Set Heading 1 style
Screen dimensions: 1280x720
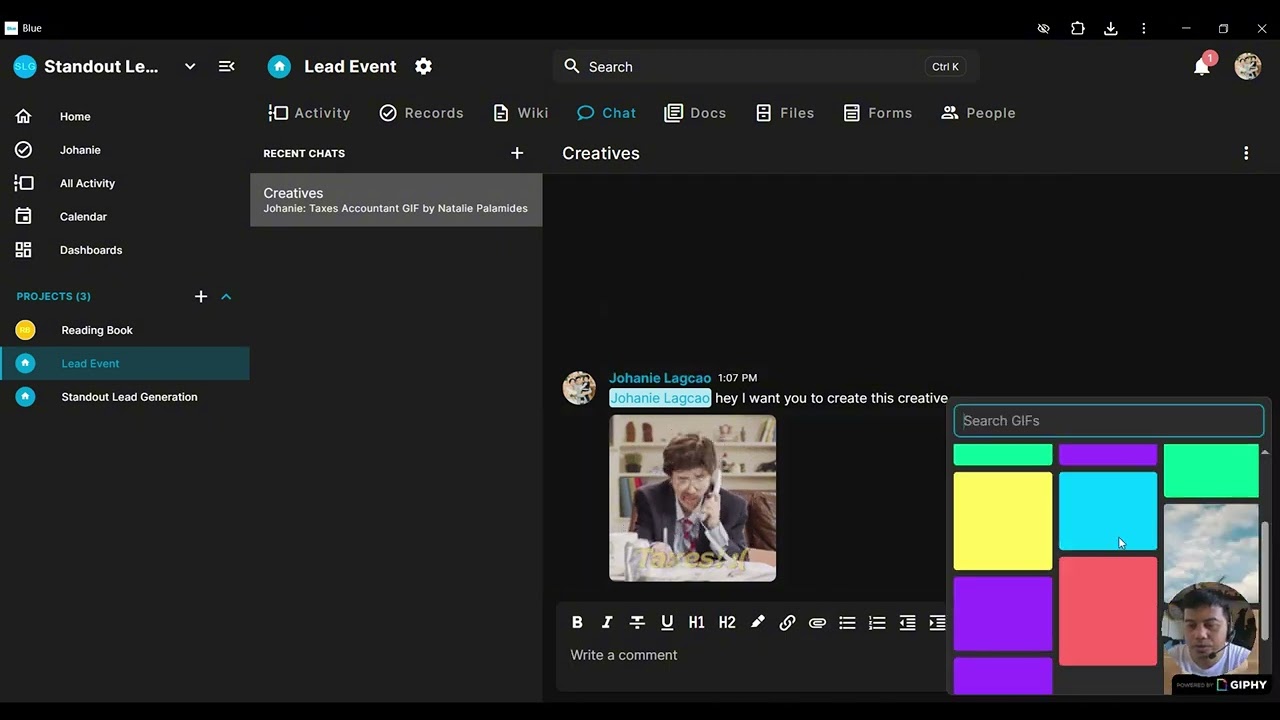pos(697,622)
